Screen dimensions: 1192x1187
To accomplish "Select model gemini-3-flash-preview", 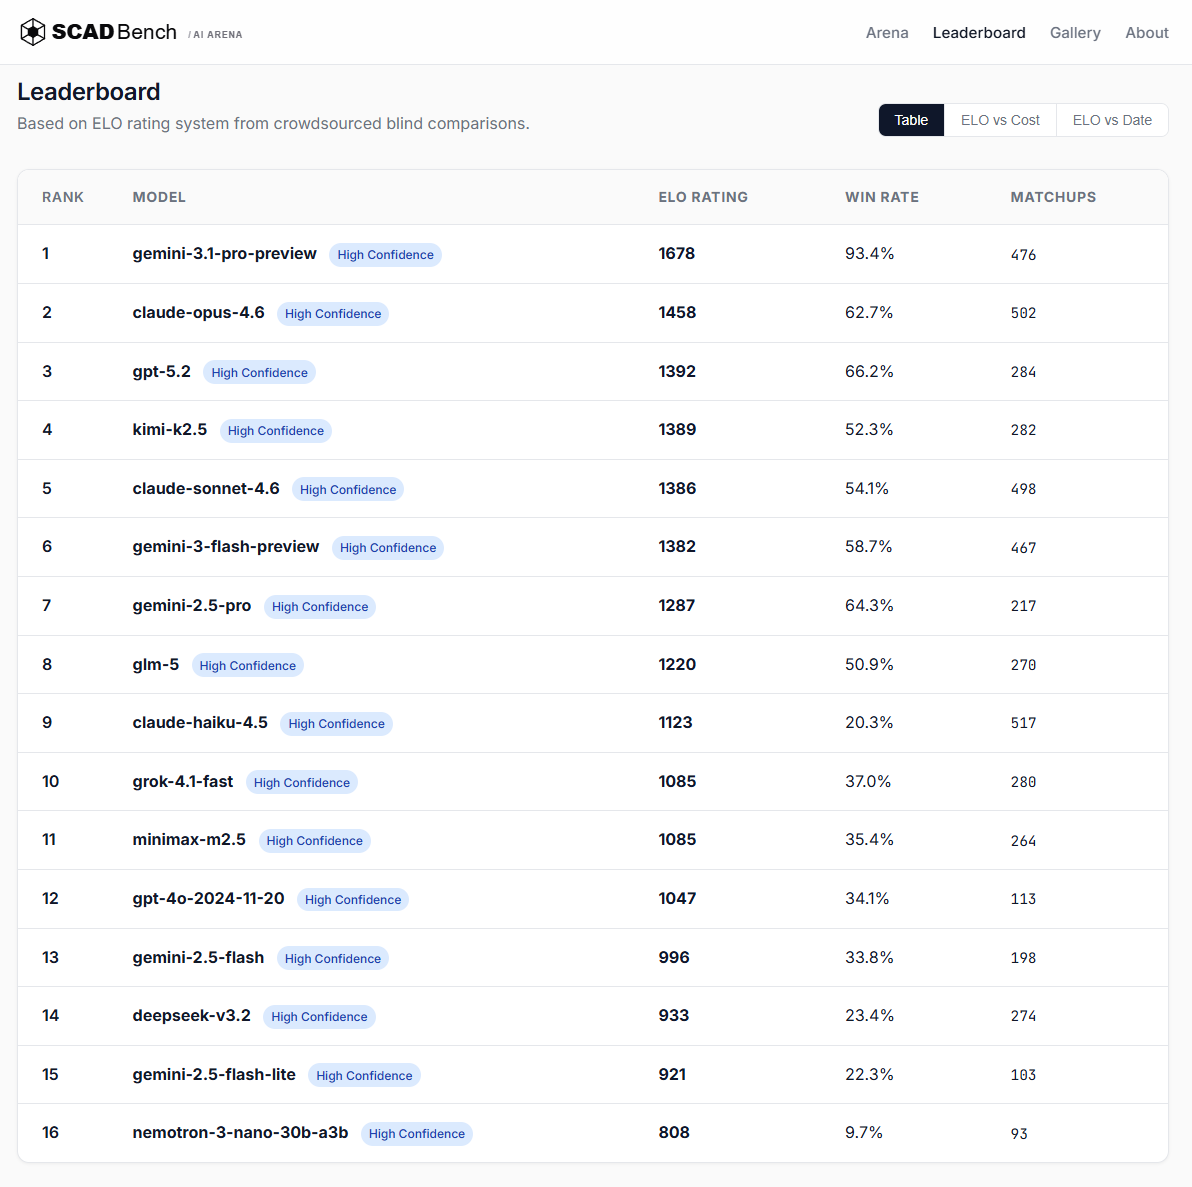I will (226, 547).
